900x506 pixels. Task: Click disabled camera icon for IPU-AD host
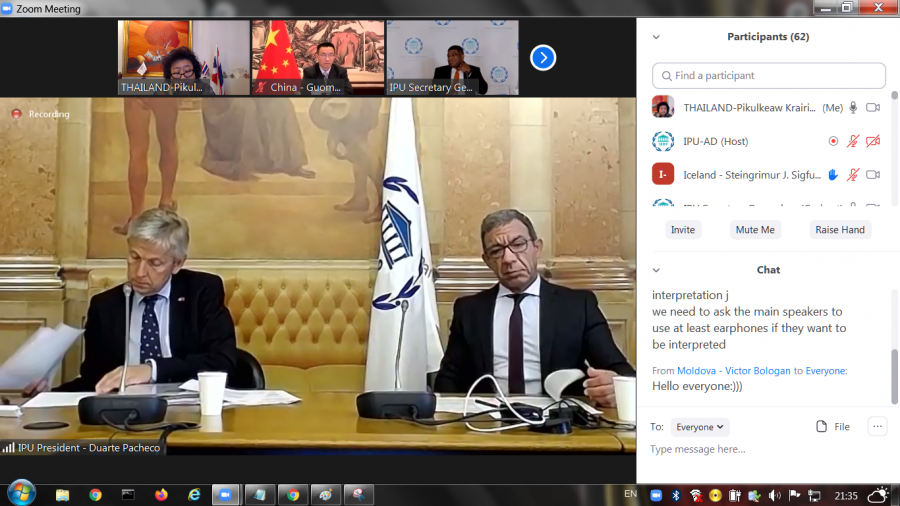click(873, 141)
